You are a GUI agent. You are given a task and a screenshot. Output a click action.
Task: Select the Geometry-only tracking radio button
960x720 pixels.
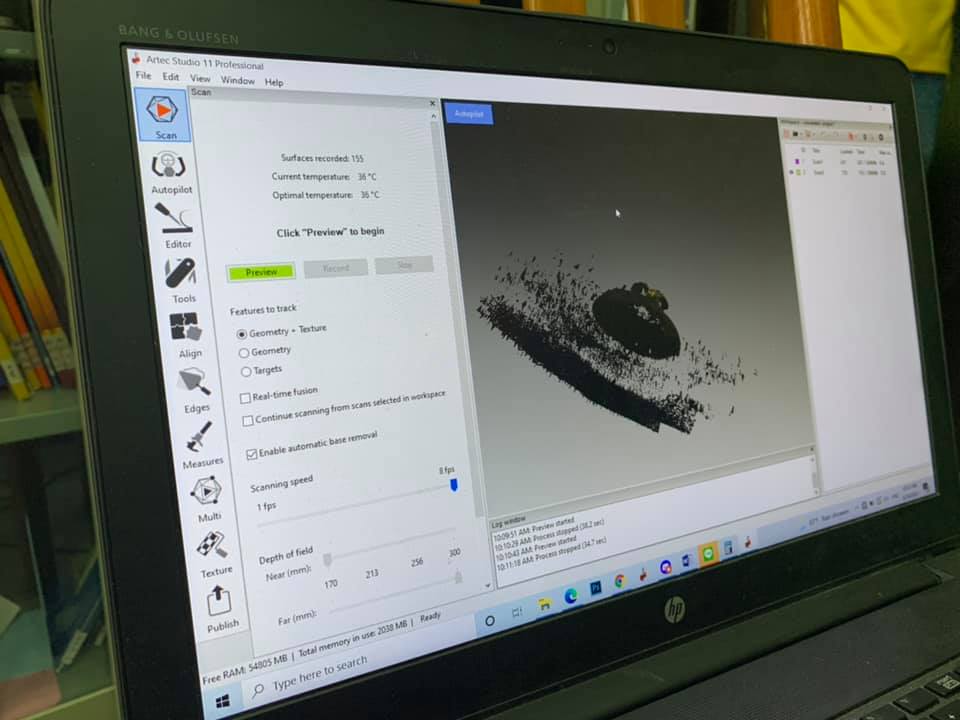click(244, 353)
